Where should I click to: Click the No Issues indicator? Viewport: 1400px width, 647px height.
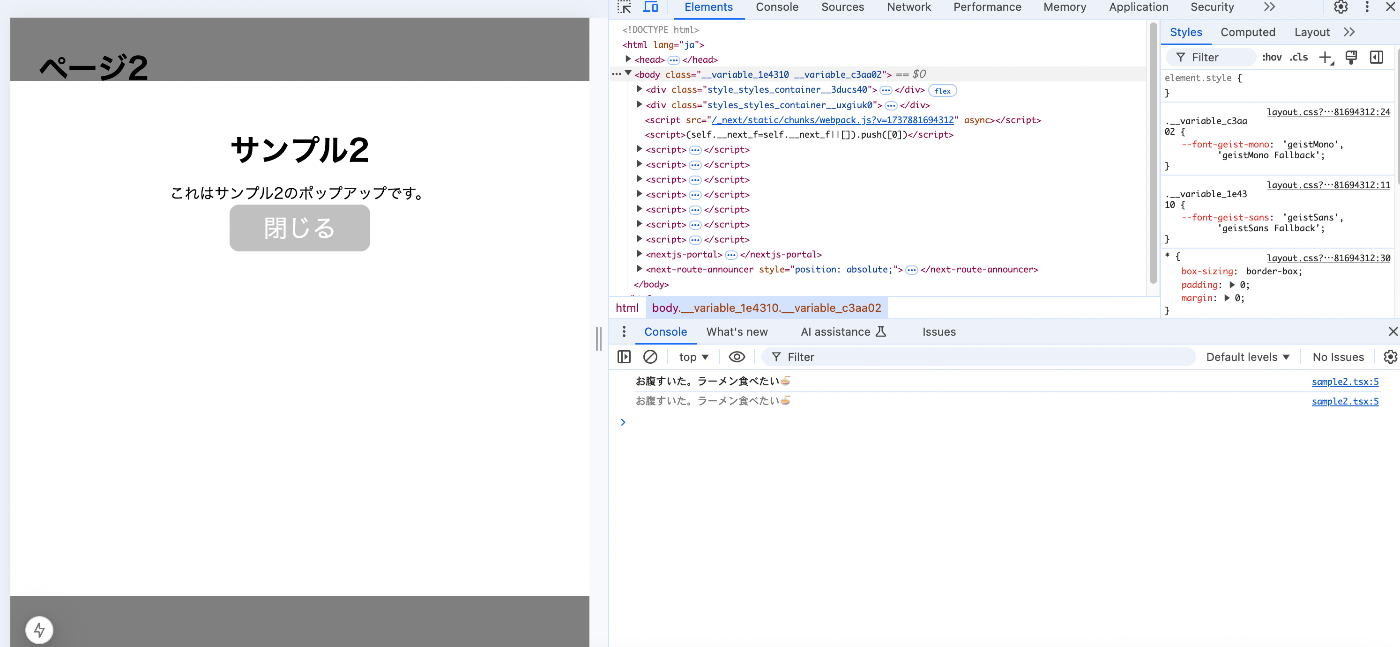1338,357
